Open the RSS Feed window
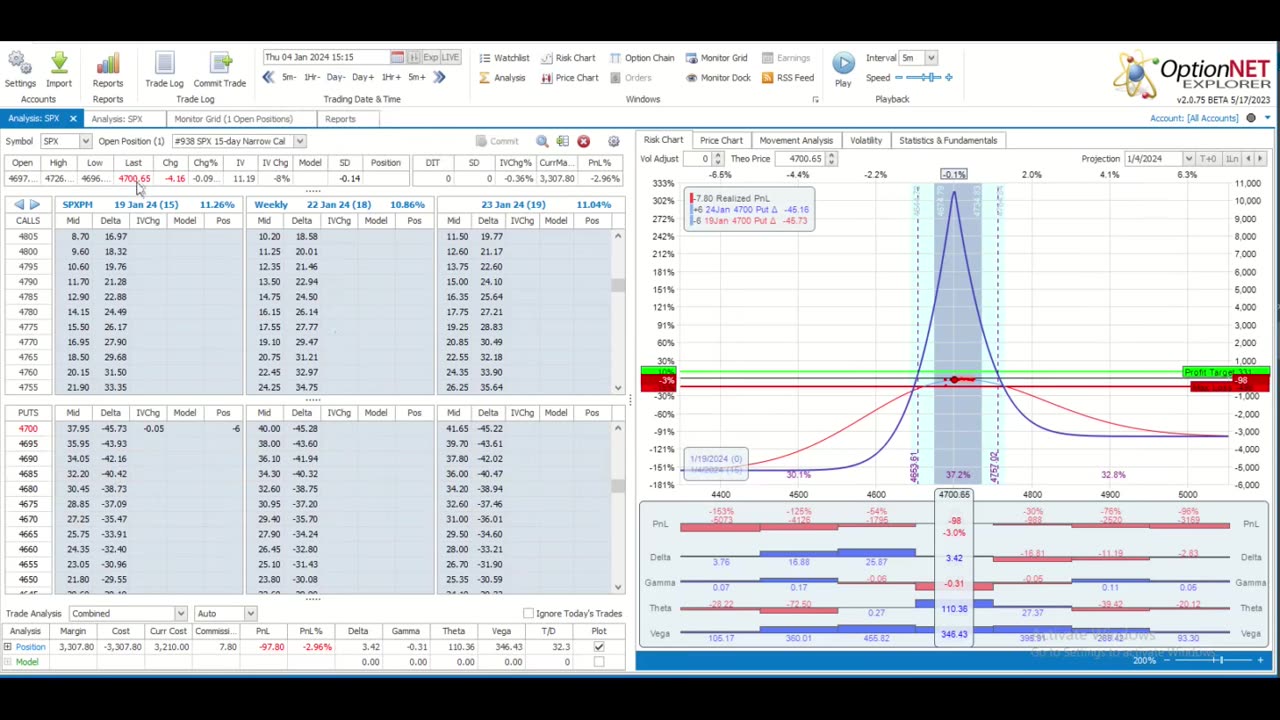Viewport: 1280px width, 720px height. 787,78
